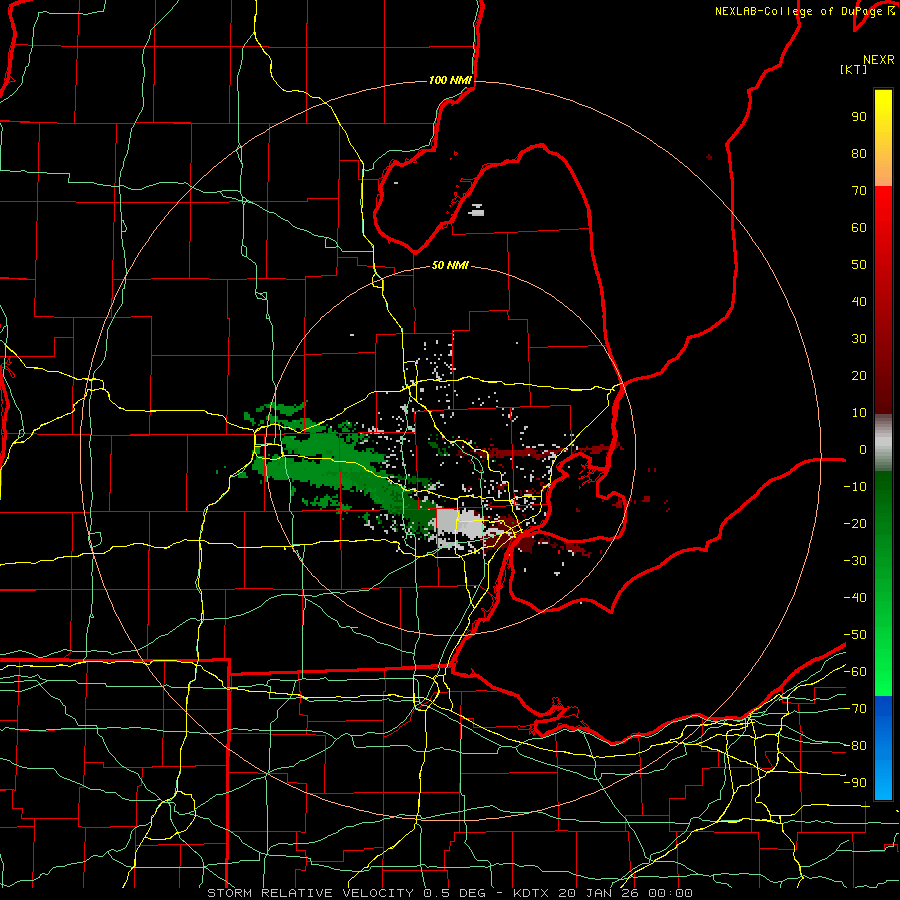Click the '50 NMI' range ring label
The height and width of the screenshot is (900, 900).
pos(450,265)
